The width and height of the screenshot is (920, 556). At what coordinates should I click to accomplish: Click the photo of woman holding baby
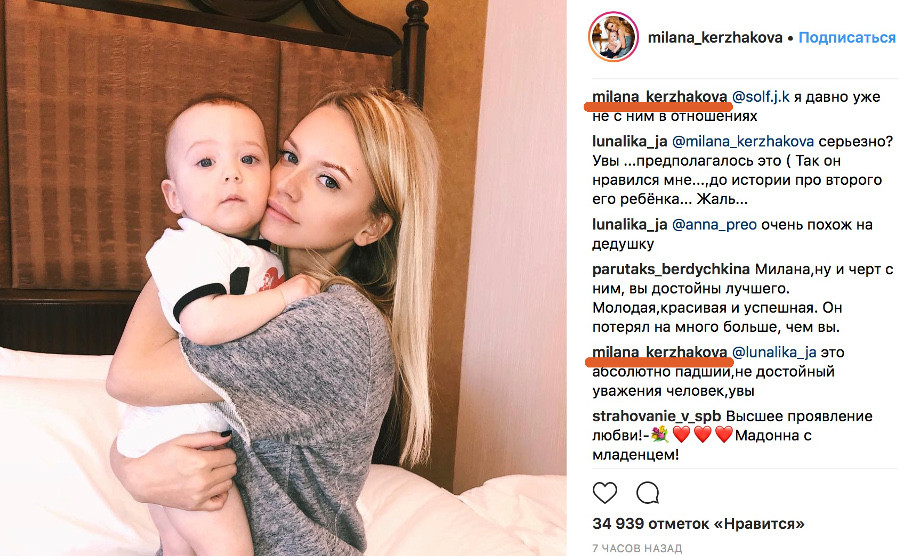pyautogui.click(x=283, y=278)
